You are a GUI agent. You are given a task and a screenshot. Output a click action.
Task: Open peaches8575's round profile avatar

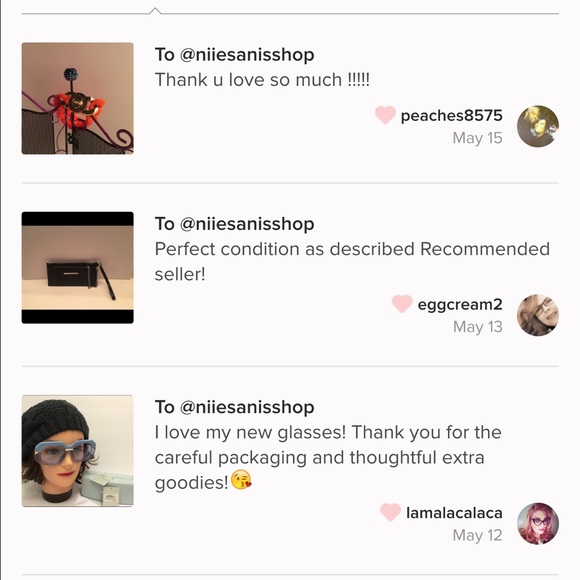coord(538,126)
